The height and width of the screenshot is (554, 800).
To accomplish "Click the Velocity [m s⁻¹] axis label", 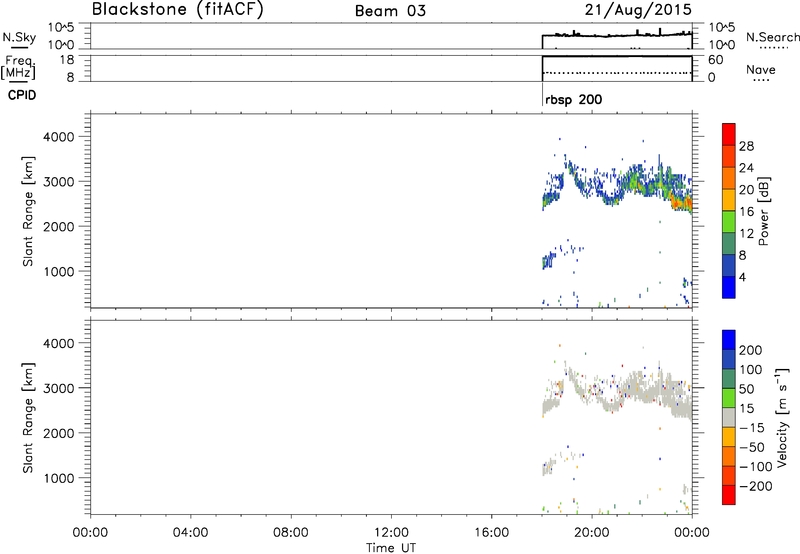I will pyautogui.click(x=782, y=417).
